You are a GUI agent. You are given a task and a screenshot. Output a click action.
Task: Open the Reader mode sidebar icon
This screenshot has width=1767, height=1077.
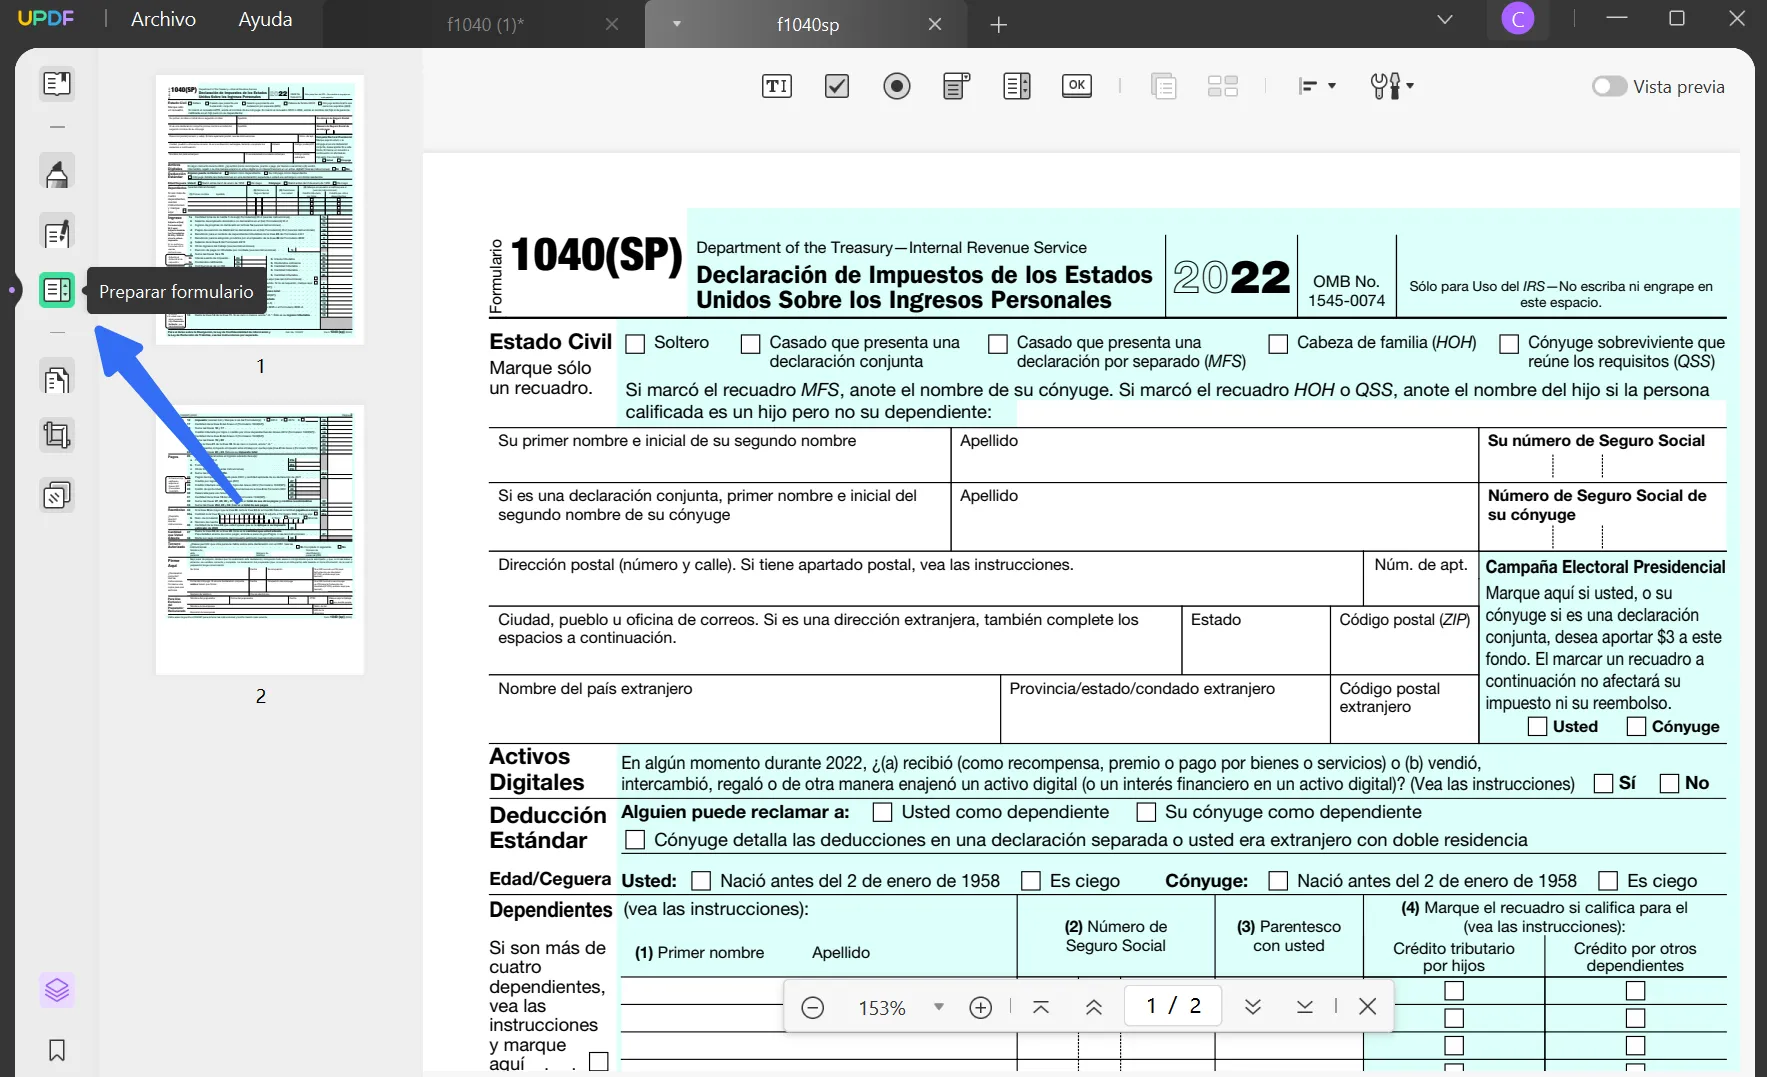click(57, 83)
